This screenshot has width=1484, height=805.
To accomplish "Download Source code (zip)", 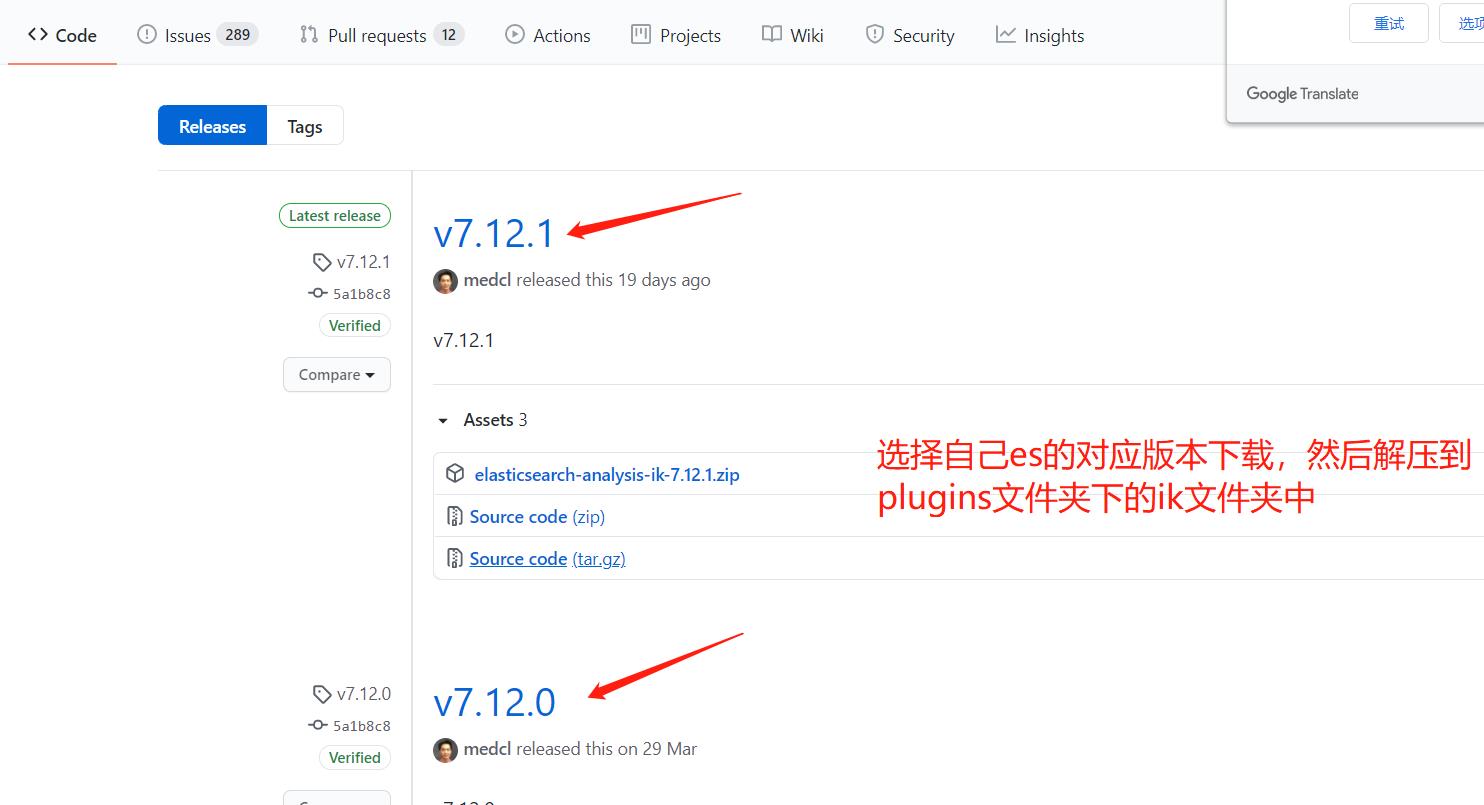I will pos(537,517).
